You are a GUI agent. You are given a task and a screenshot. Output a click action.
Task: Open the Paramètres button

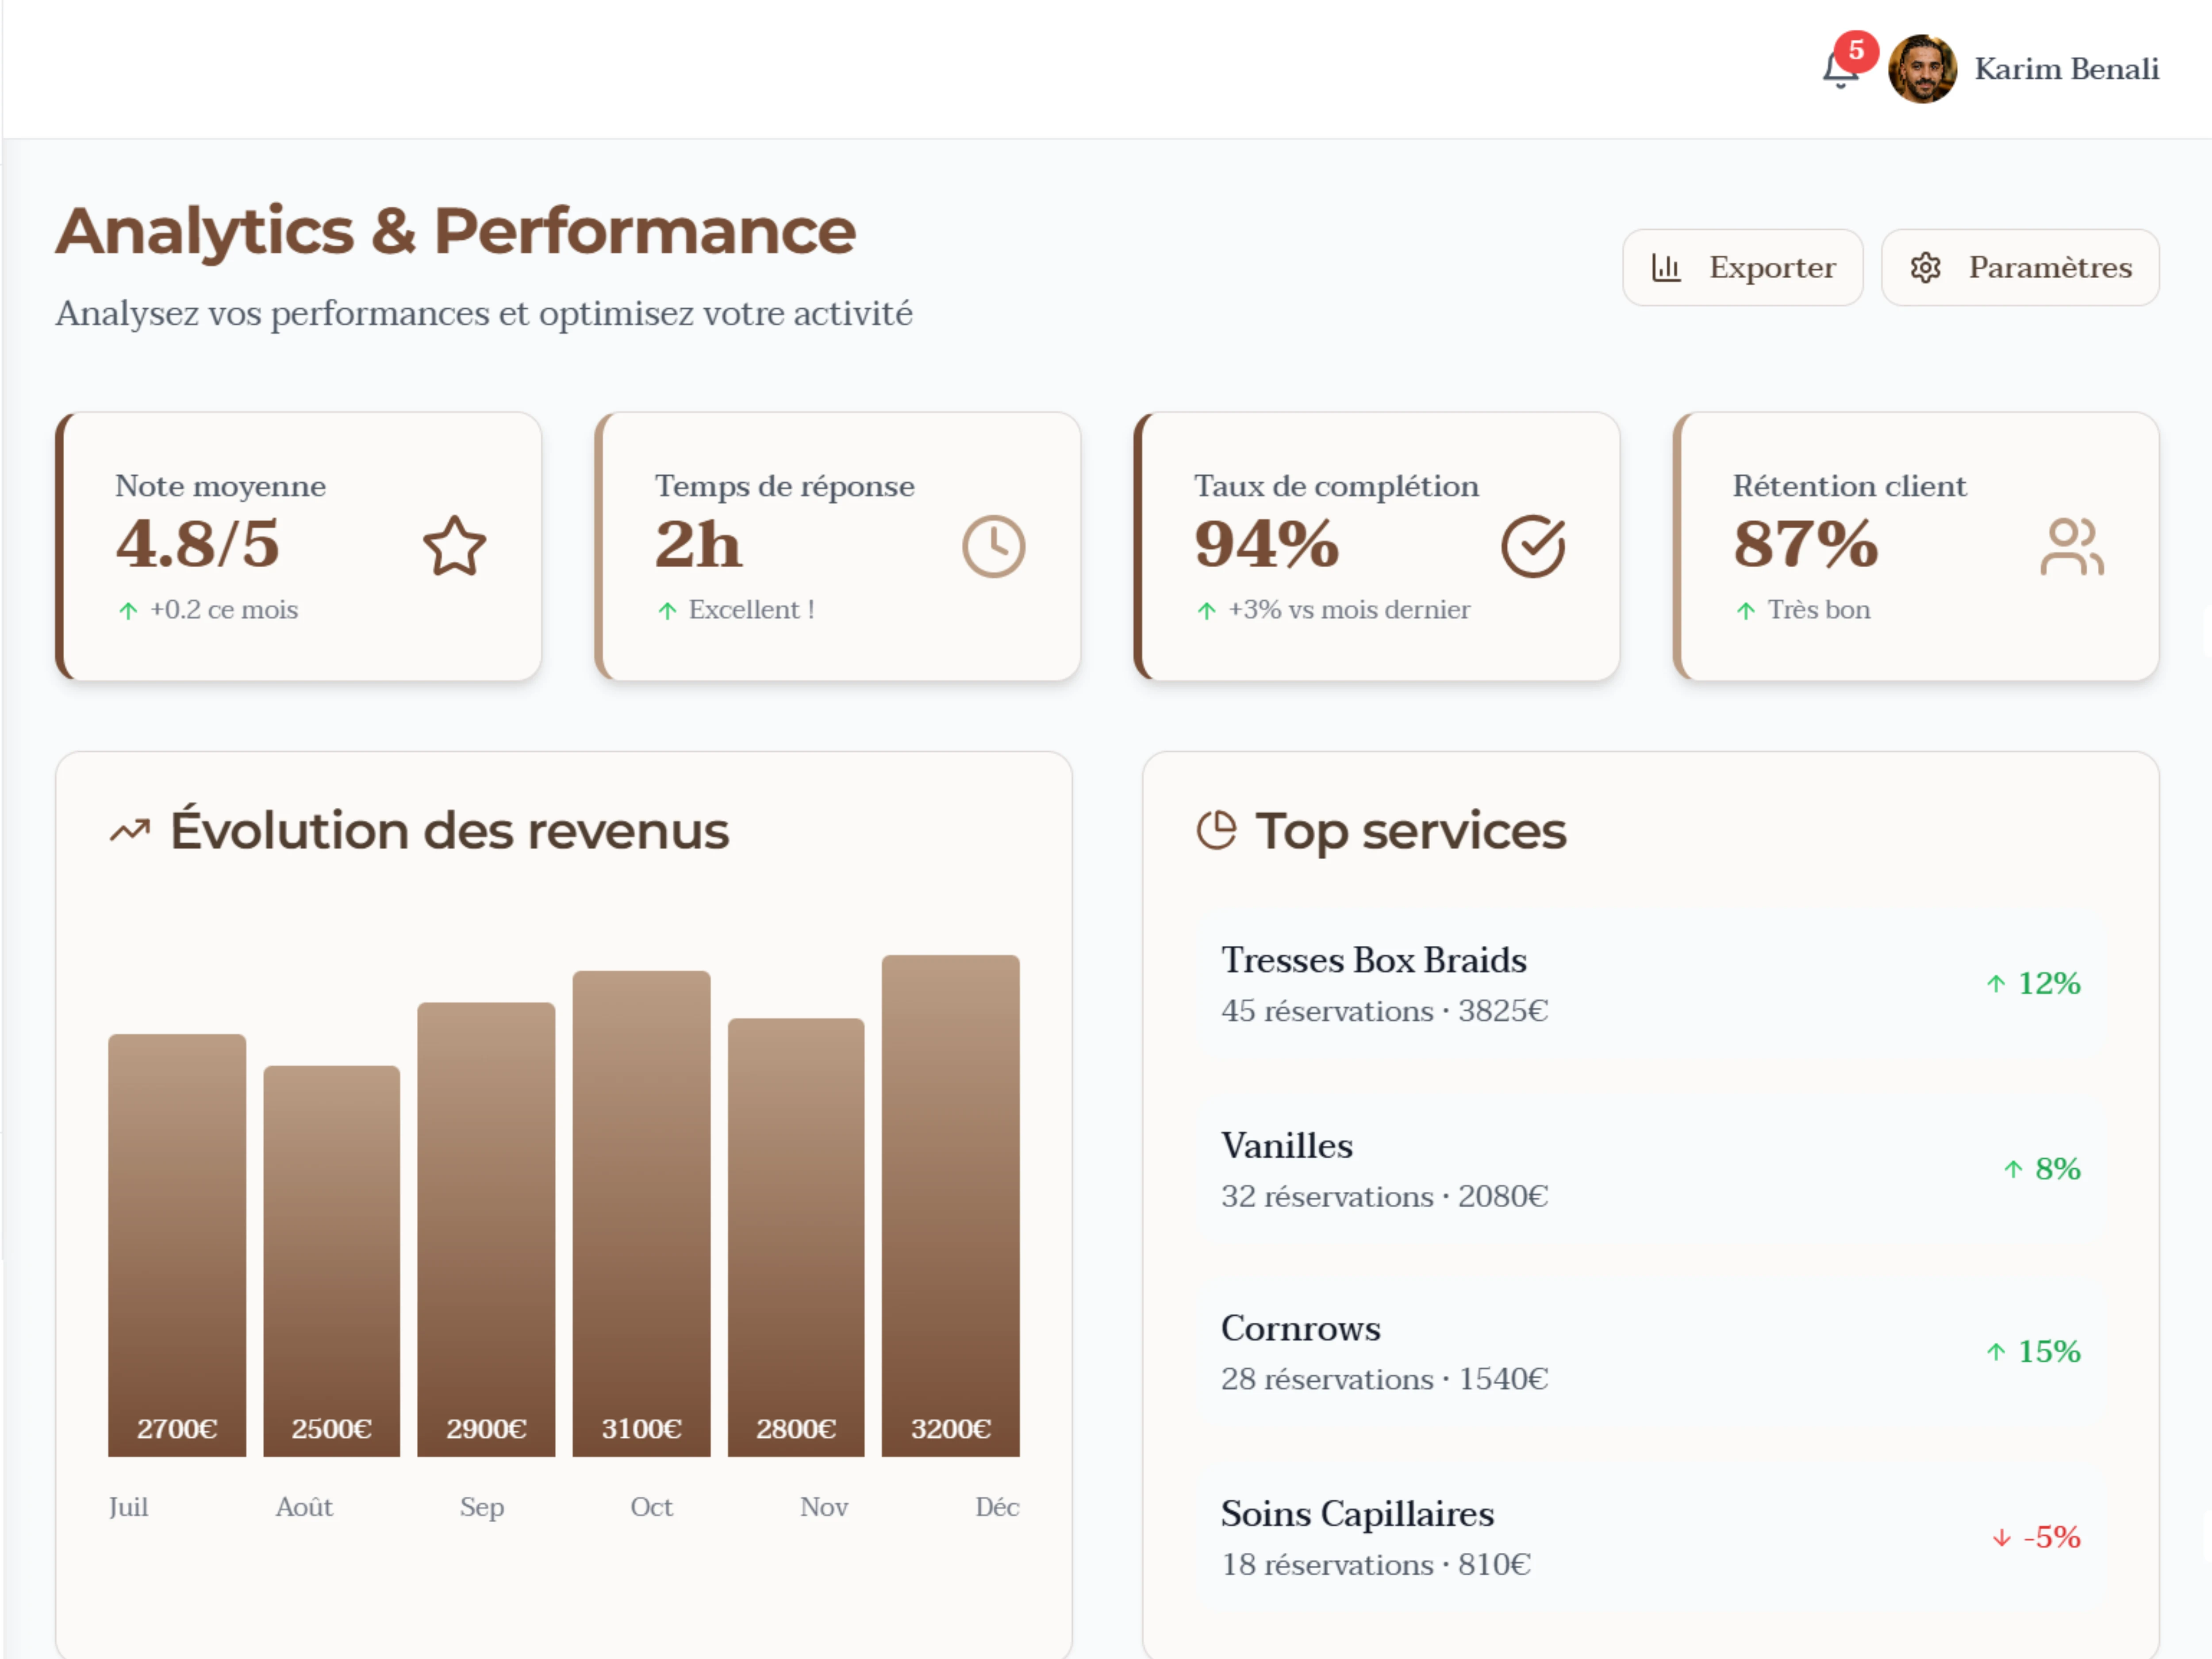tap(2019, 268)
